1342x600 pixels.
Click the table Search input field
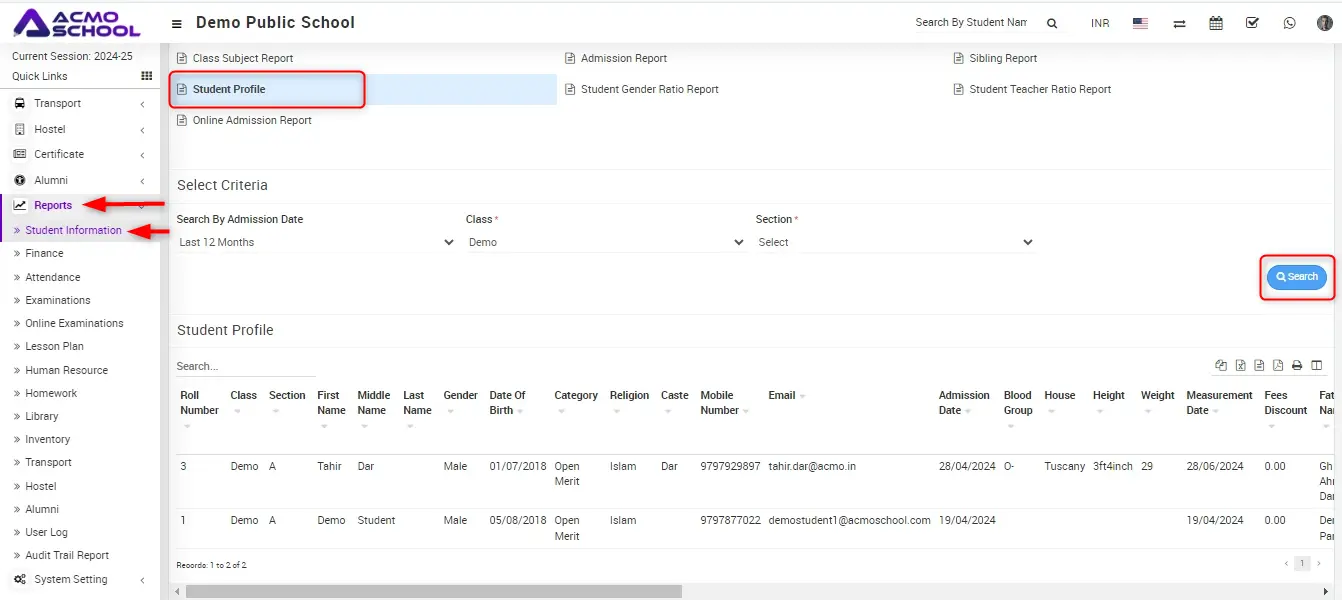pyautogui.click(x=245, y=366)
